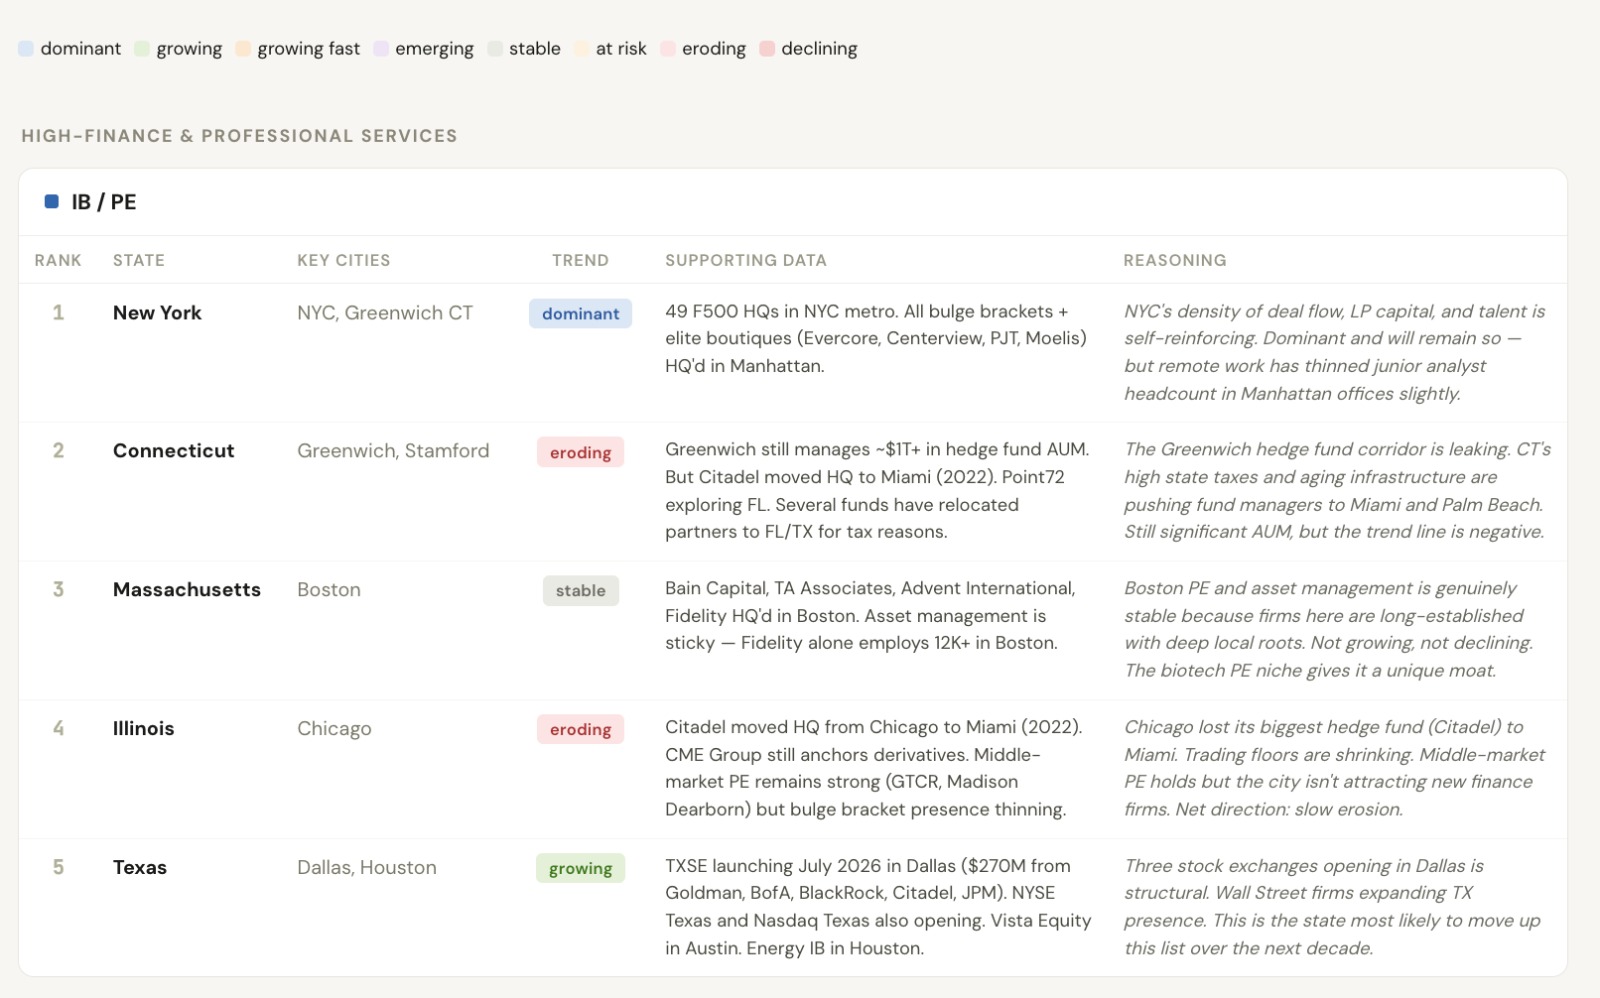Sort by the RANK column header

point(58,260)
